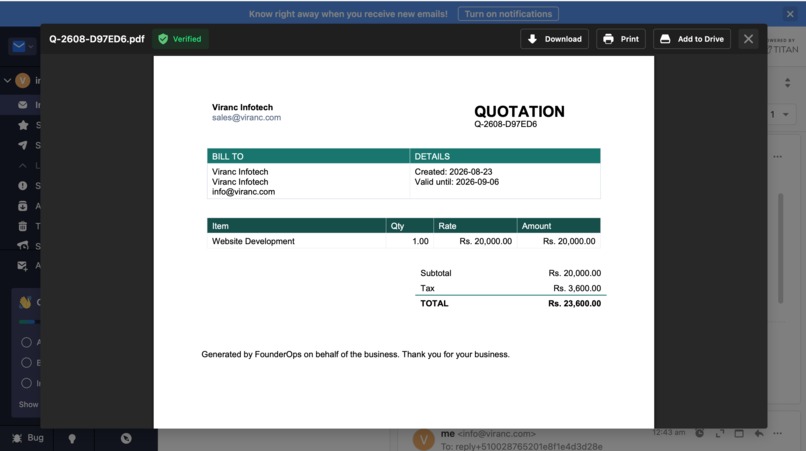Click the mail pane vertical scrollbar
806x451 pixels.
click(780, 249)
